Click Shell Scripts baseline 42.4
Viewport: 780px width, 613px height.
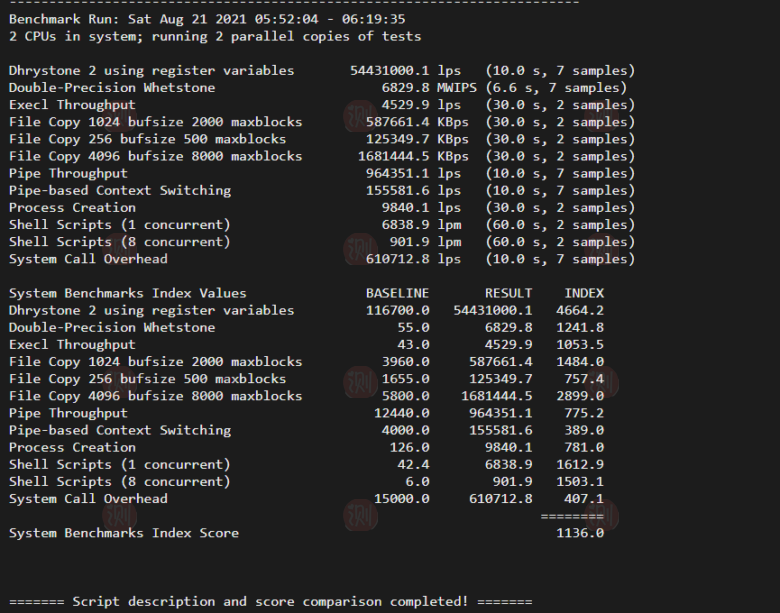[x=413, y=465]
